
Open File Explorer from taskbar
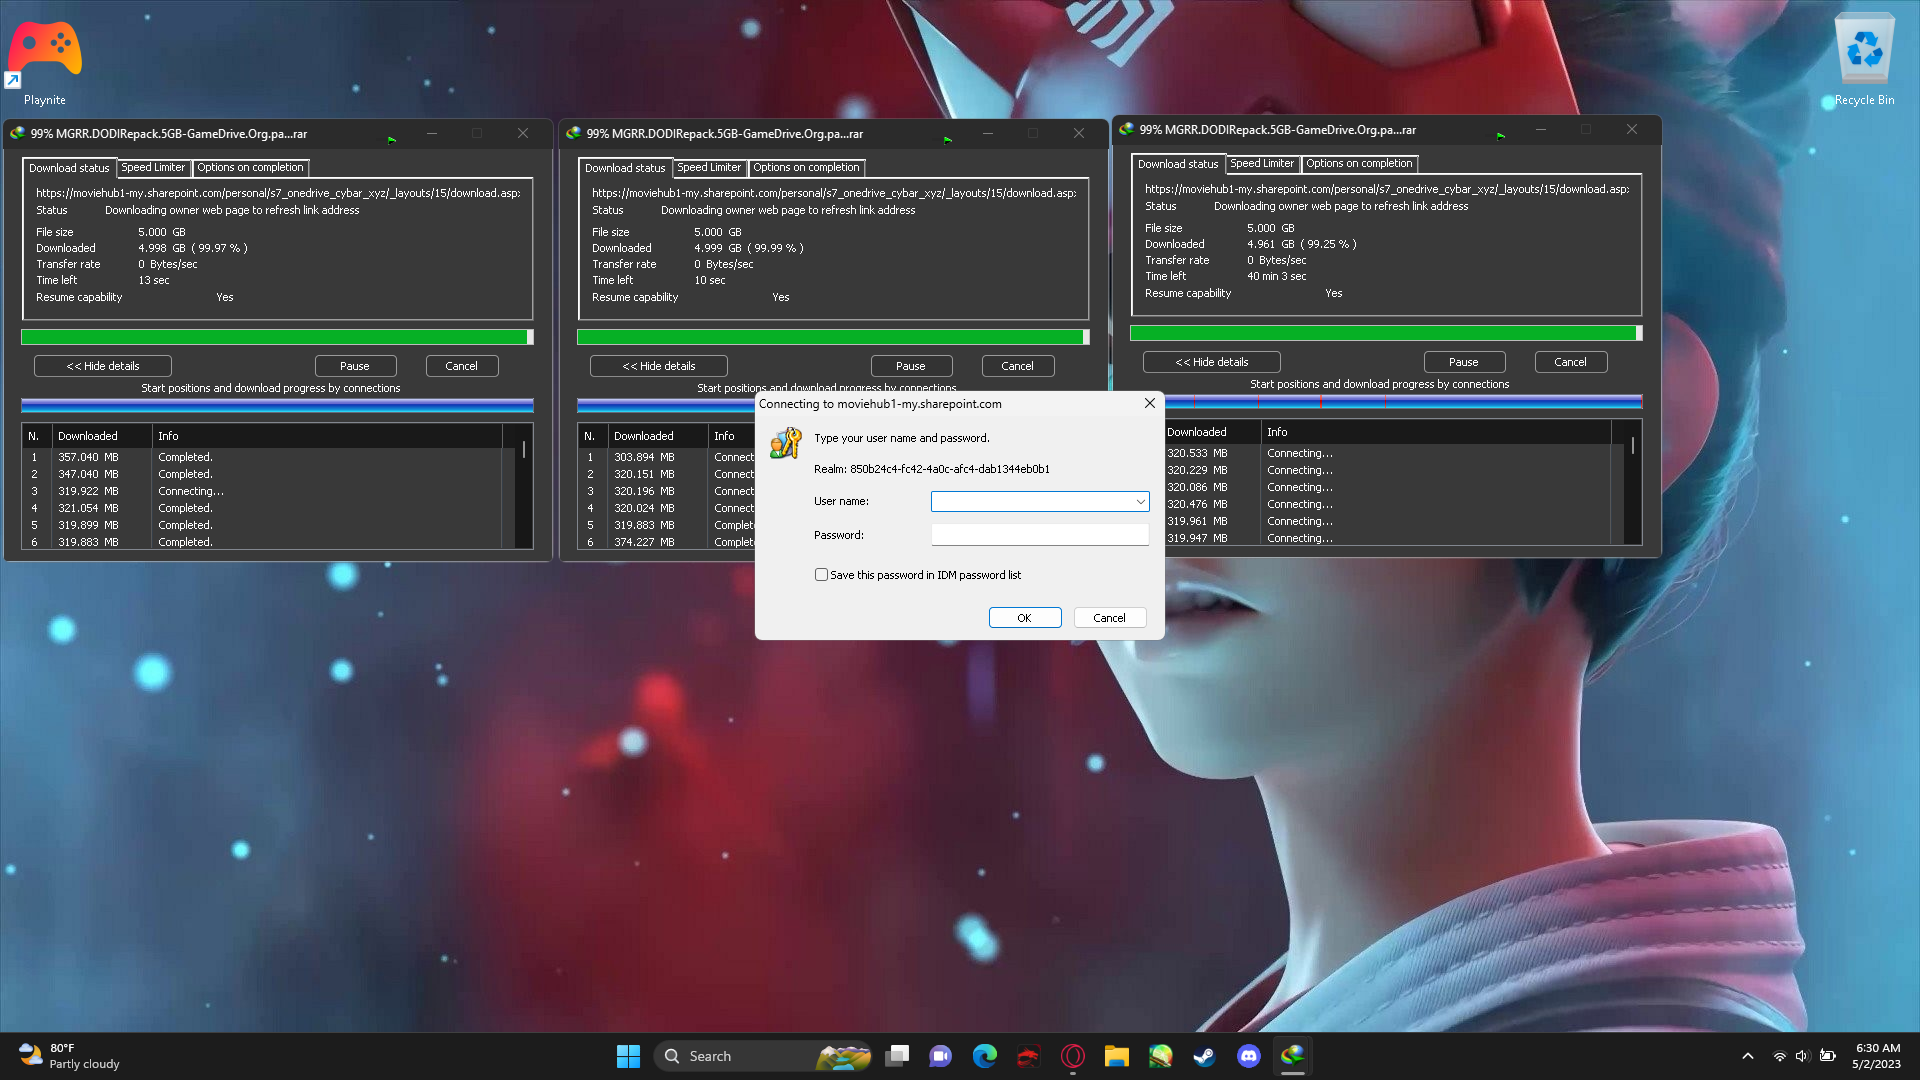tap(1117, 1056)
